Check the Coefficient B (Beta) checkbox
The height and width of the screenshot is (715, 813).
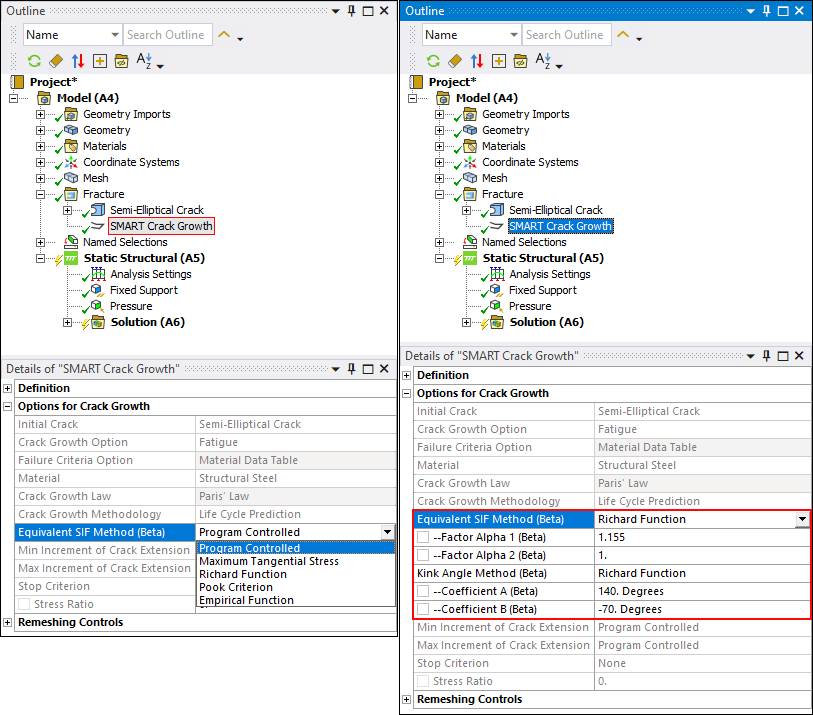[x=424, y=610]
